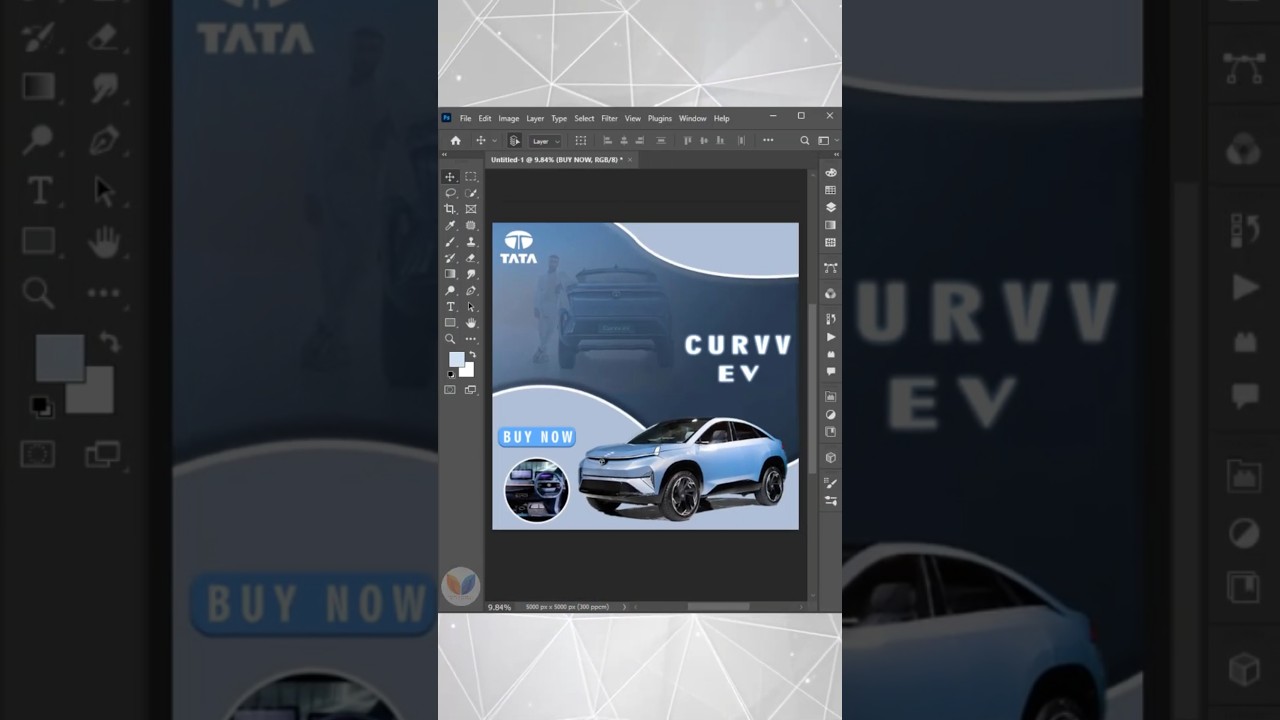Open the Actions play icon in dock
The image size is (1280, 720).
point(830,337)
